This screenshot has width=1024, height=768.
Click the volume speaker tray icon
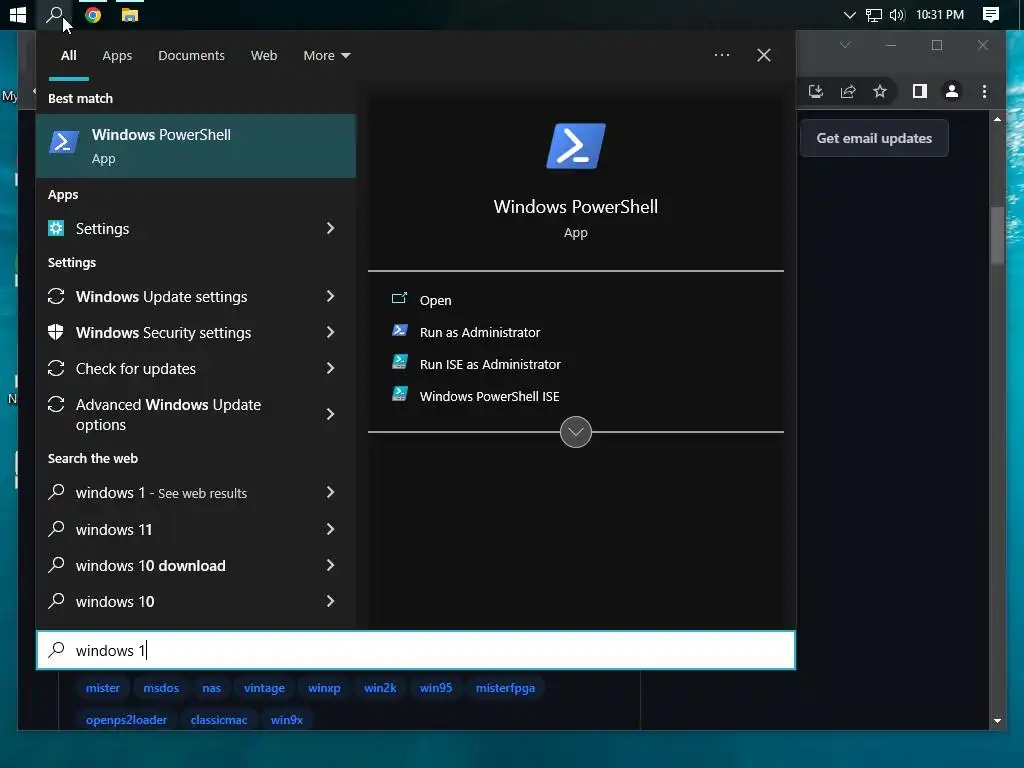897,14
